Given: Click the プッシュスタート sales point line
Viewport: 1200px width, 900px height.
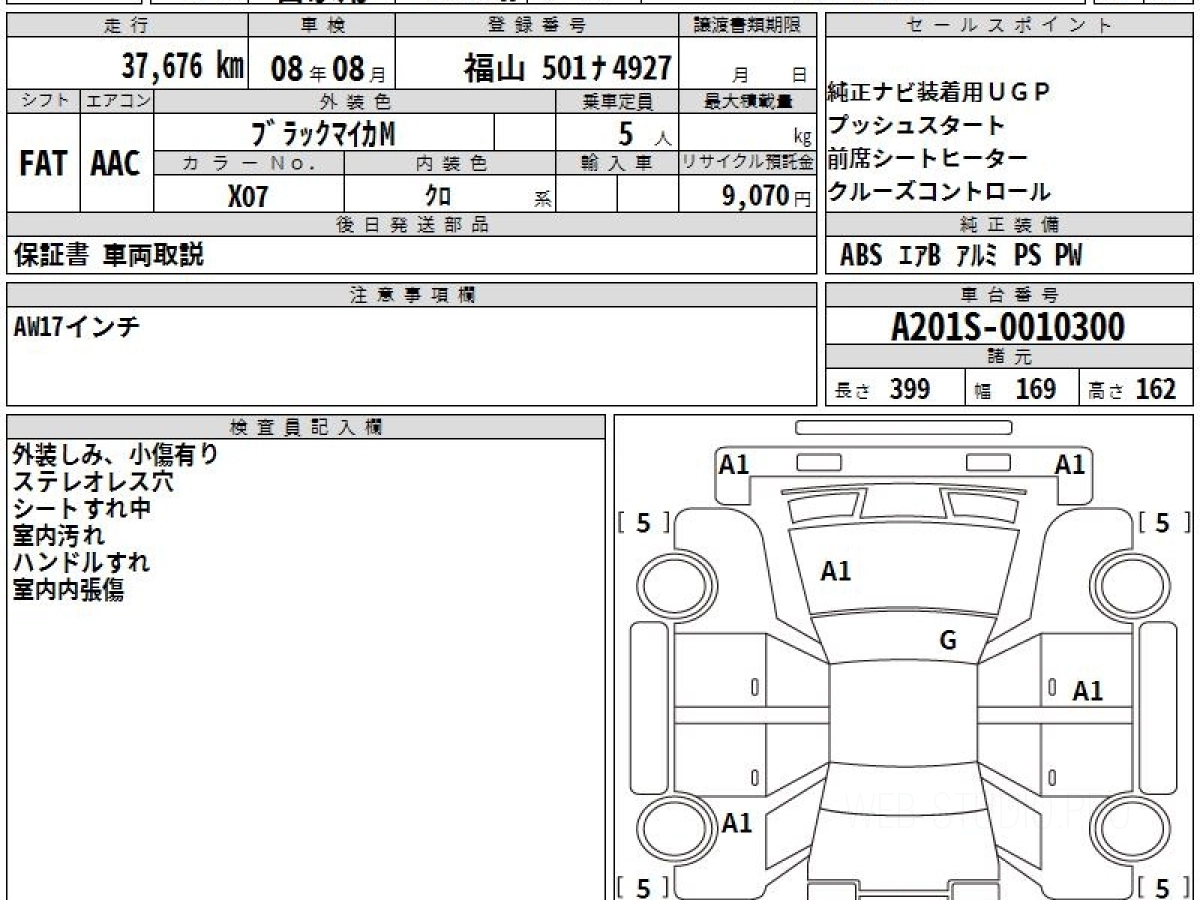Looking at the screenshot, I should point(915,126).
